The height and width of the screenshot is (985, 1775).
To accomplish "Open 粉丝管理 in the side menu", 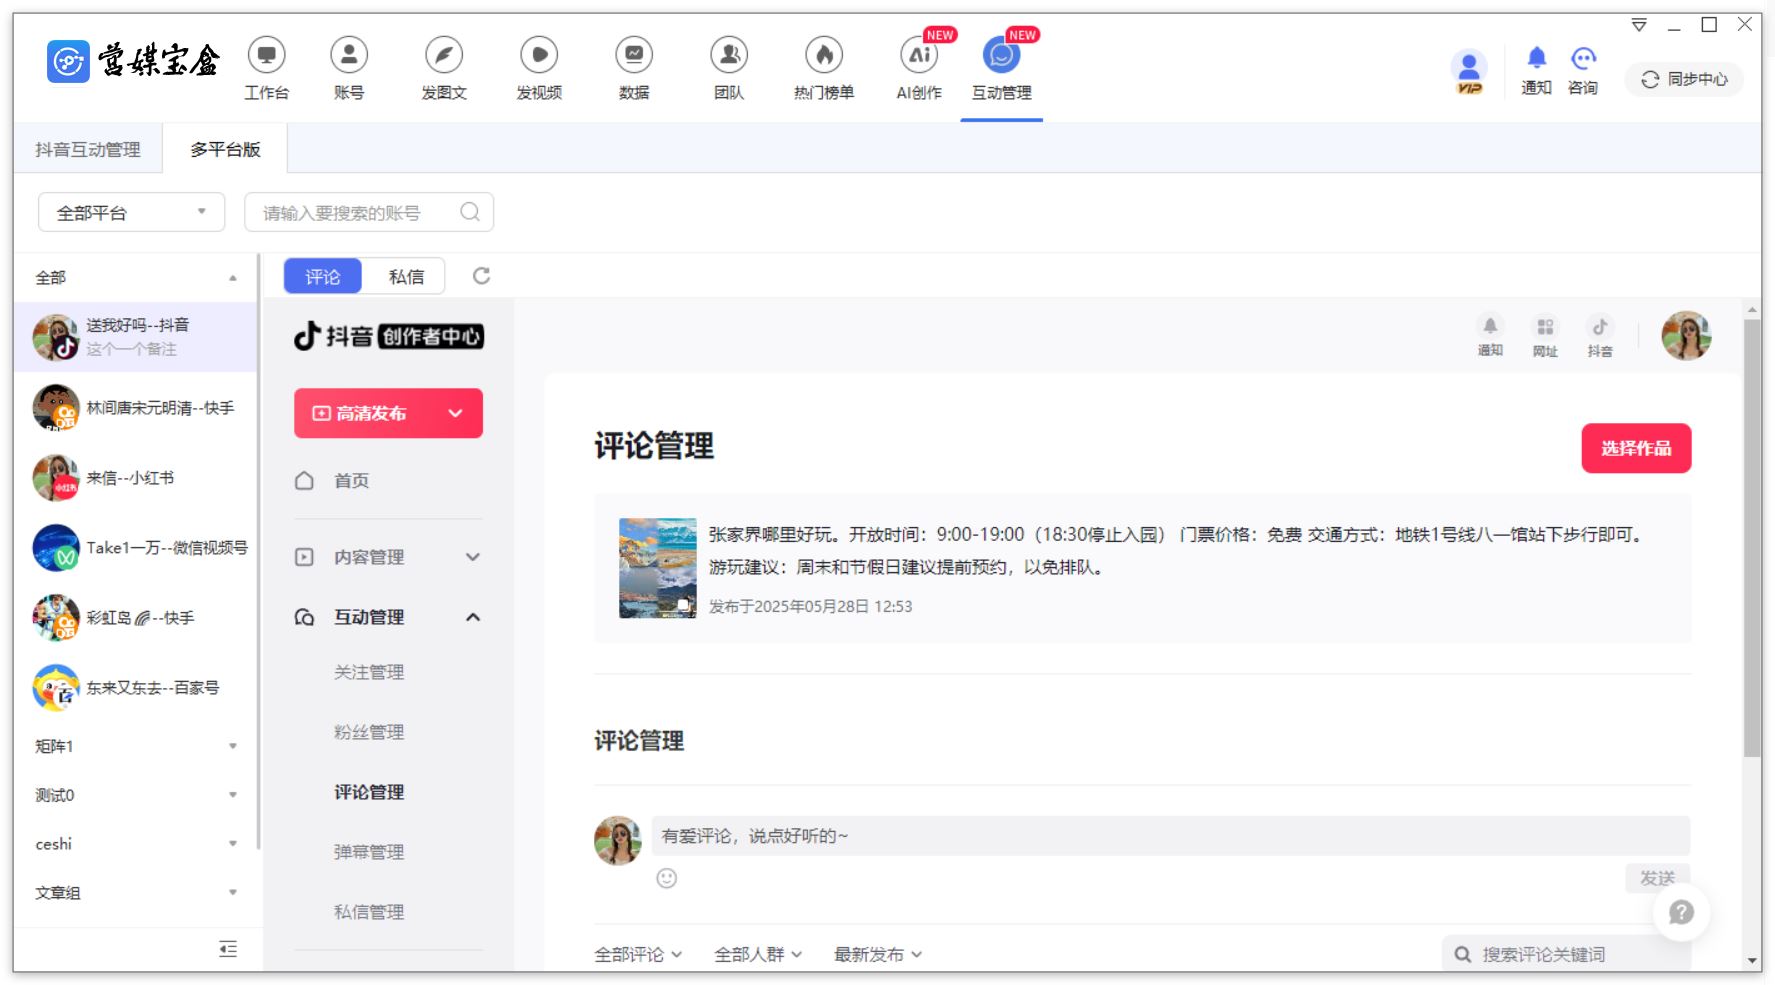I will [x=369, y=732].
